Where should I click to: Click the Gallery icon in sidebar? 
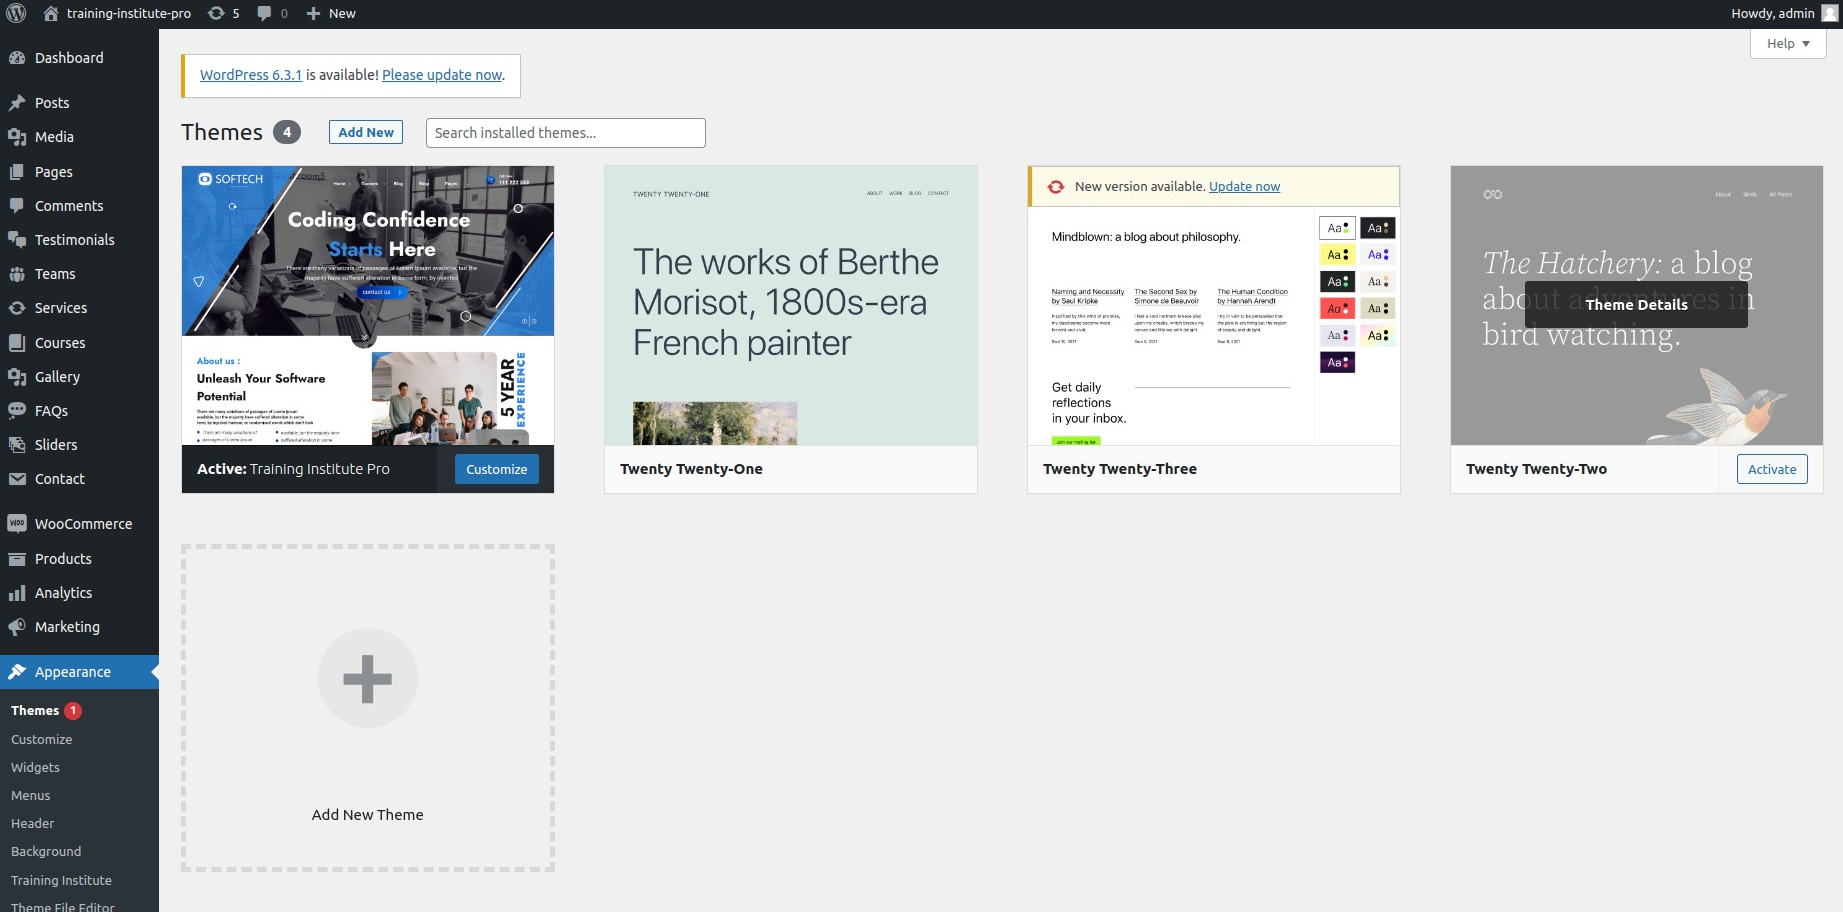point(17,377)
